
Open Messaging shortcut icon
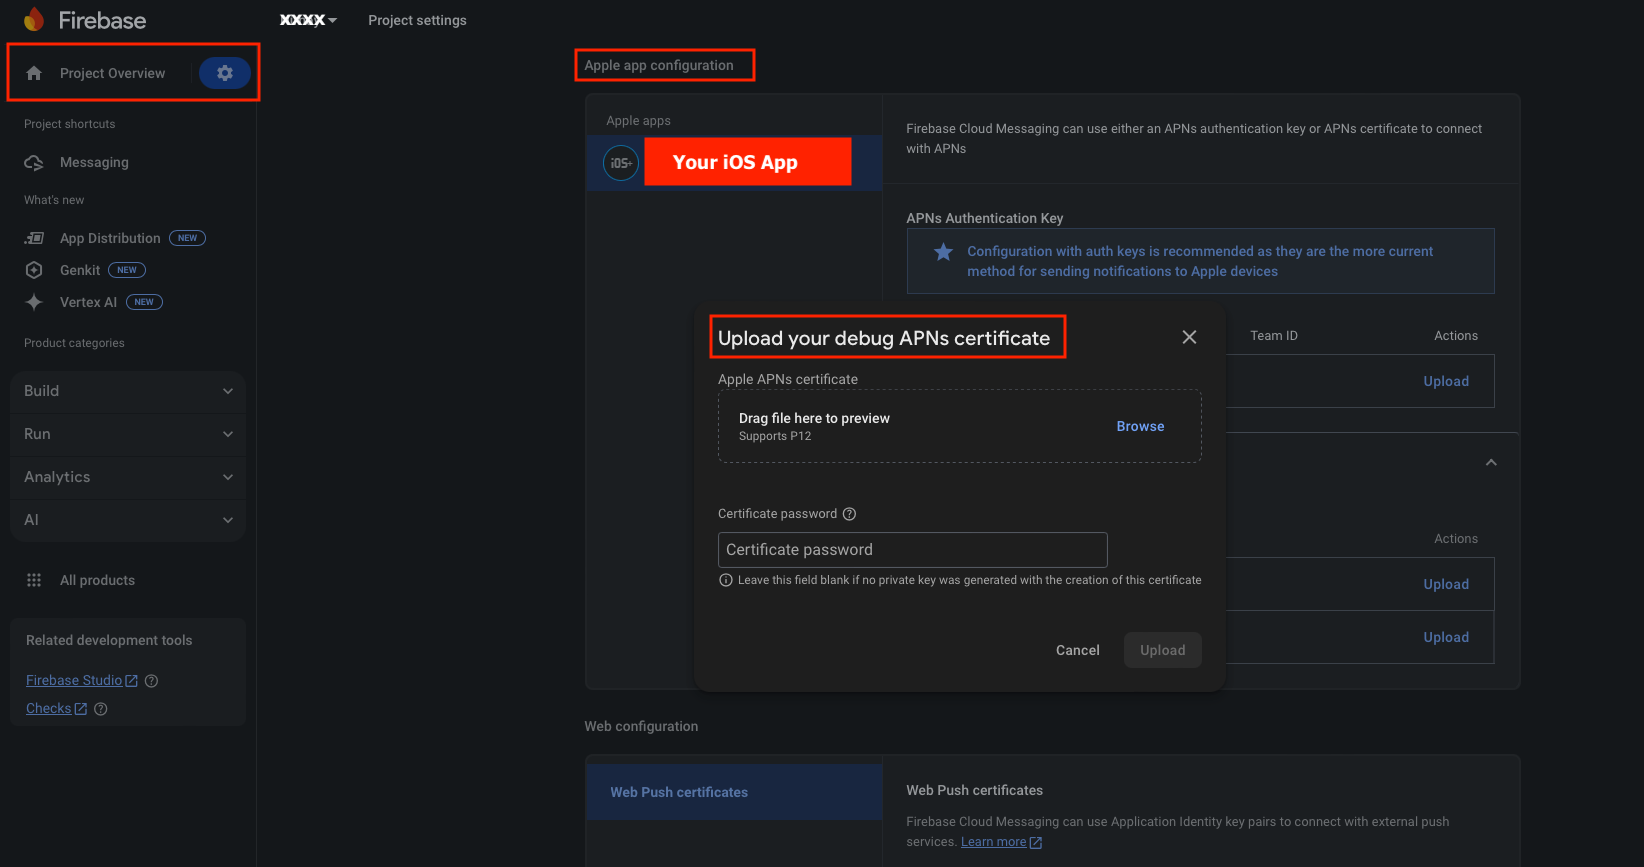[x=34, y=162]
